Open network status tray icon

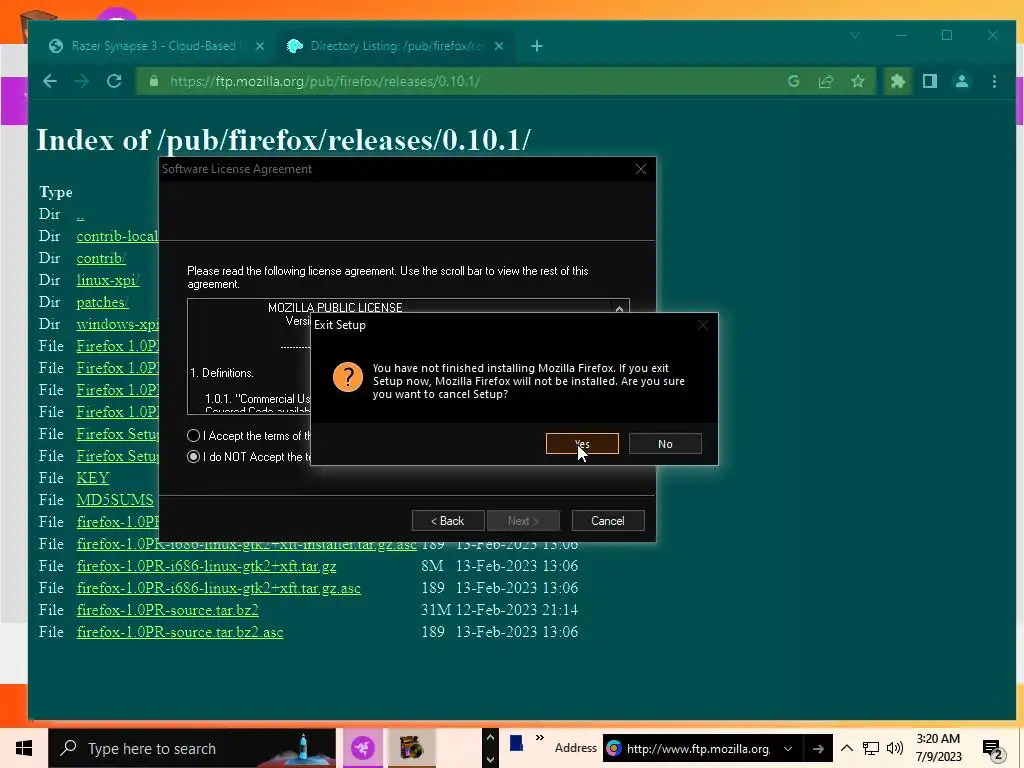(871, 748)
